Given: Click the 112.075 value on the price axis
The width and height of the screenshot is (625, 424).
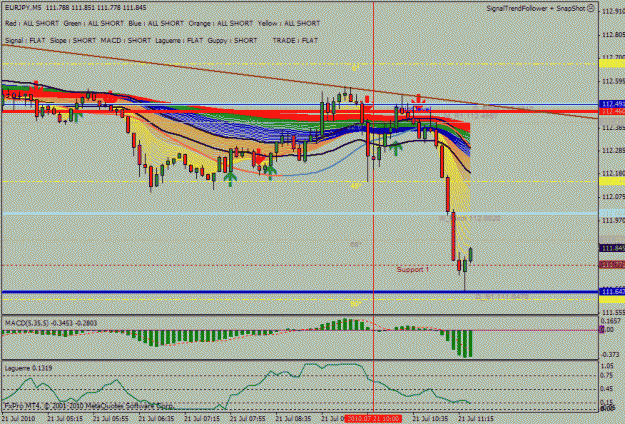Looking at the screenshot, I should click(613, 197).
